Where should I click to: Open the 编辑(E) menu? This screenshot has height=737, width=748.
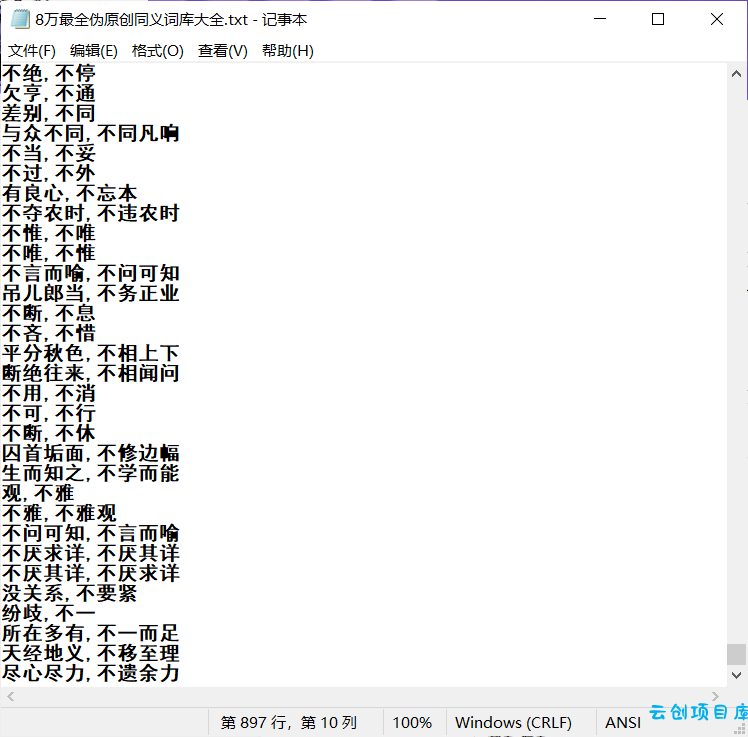pos(94,51)
